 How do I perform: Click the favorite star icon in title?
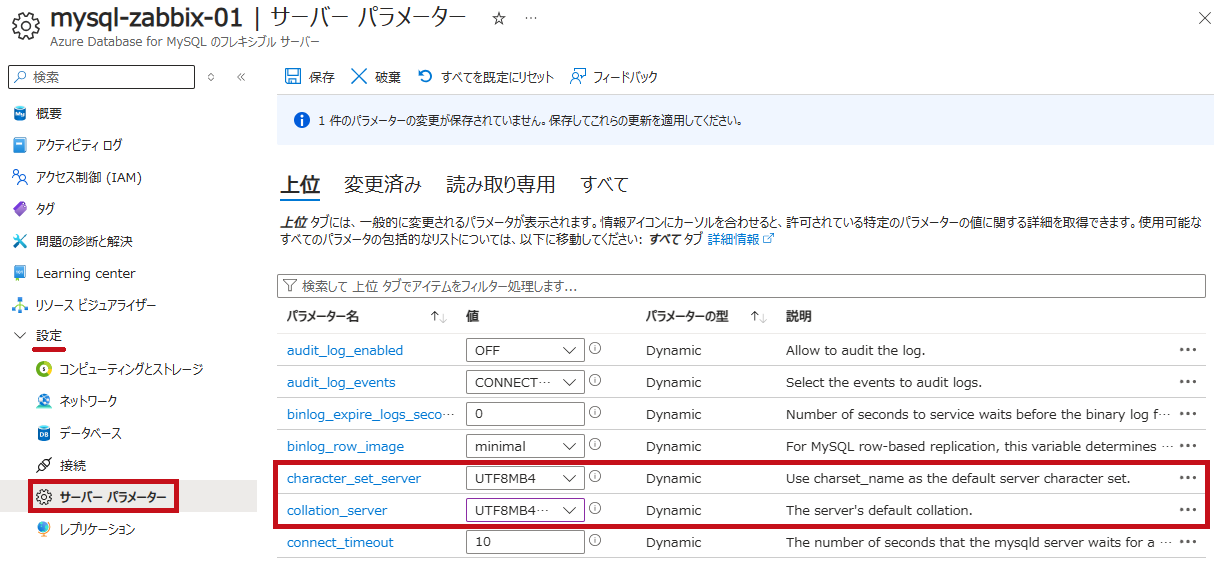[x=499, y=19]
